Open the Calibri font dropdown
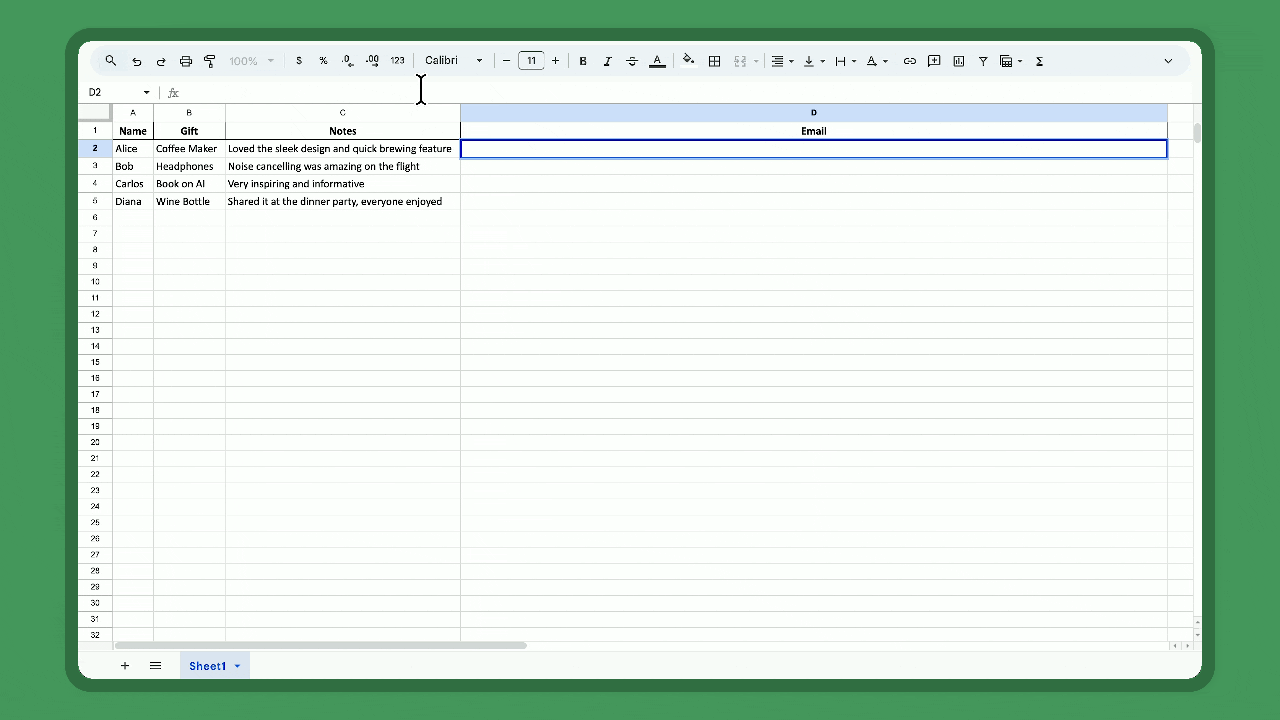Image resolution: width=1280 pixels, height=720 pixels. tap(454, 61)
